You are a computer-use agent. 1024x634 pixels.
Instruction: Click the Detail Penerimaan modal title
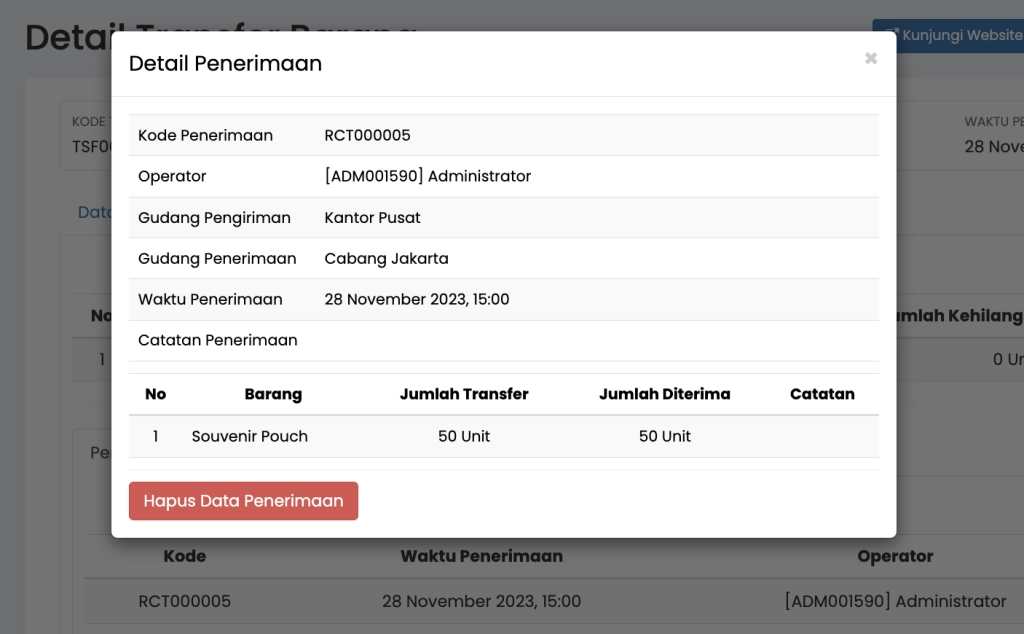[x=224, y=63]
